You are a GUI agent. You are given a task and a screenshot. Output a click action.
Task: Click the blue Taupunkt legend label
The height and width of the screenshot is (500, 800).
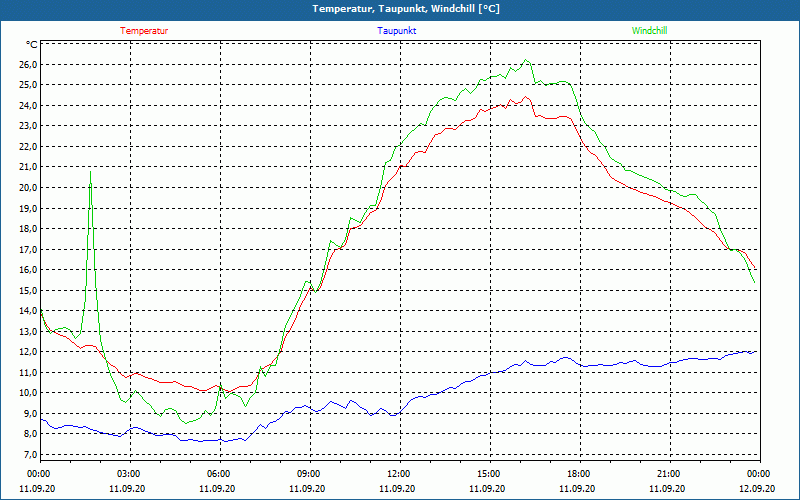[396, 31]
